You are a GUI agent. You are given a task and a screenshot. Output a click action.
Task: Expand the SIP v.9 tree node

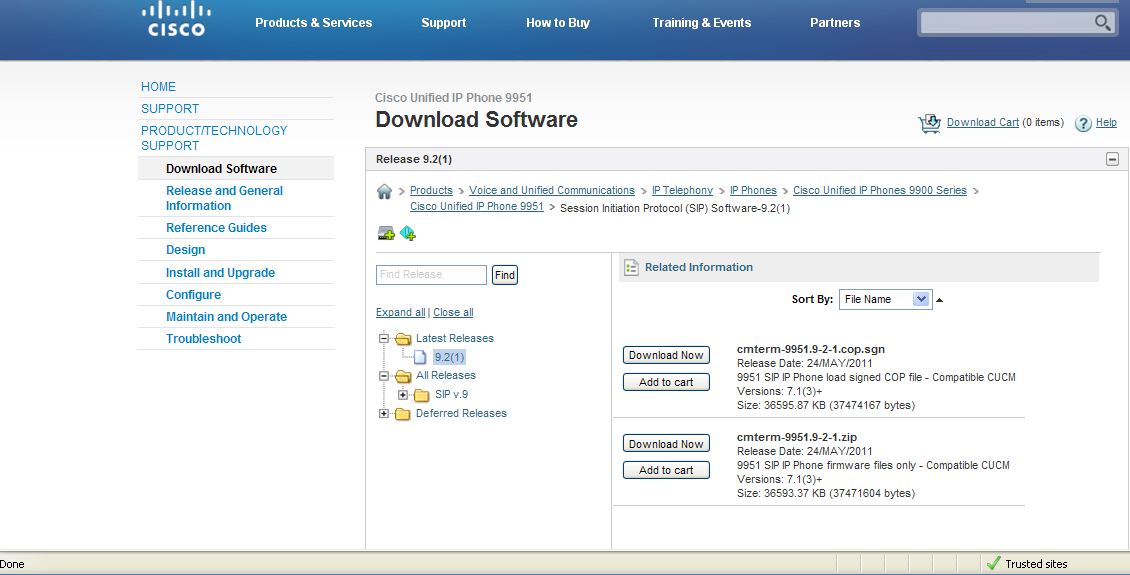pyautogui.click(x=403, y=395)
